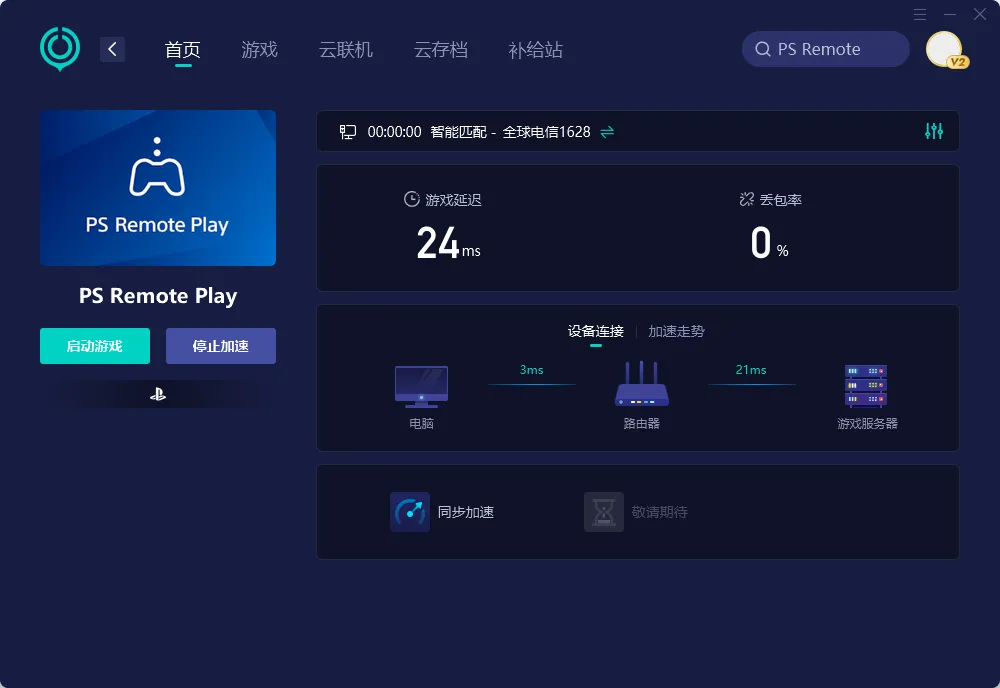Click the 丢包率 label
The height and width of the screenshot is (688, 1000).
(781, 200)
